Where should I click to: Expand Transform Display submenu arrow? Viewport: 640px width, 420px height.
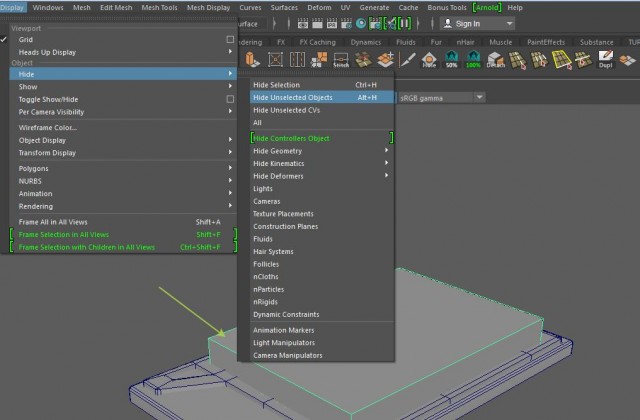coord(230,152)
